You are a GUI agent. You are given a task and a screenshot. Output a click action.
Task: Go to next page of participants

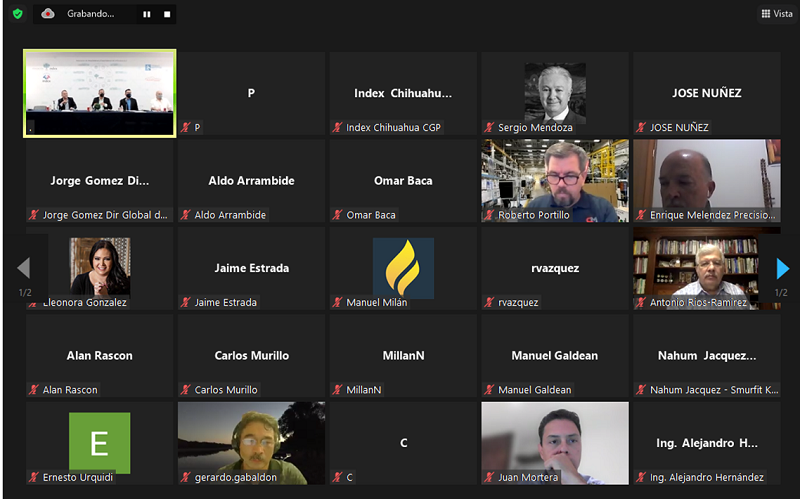coord(782,269)
